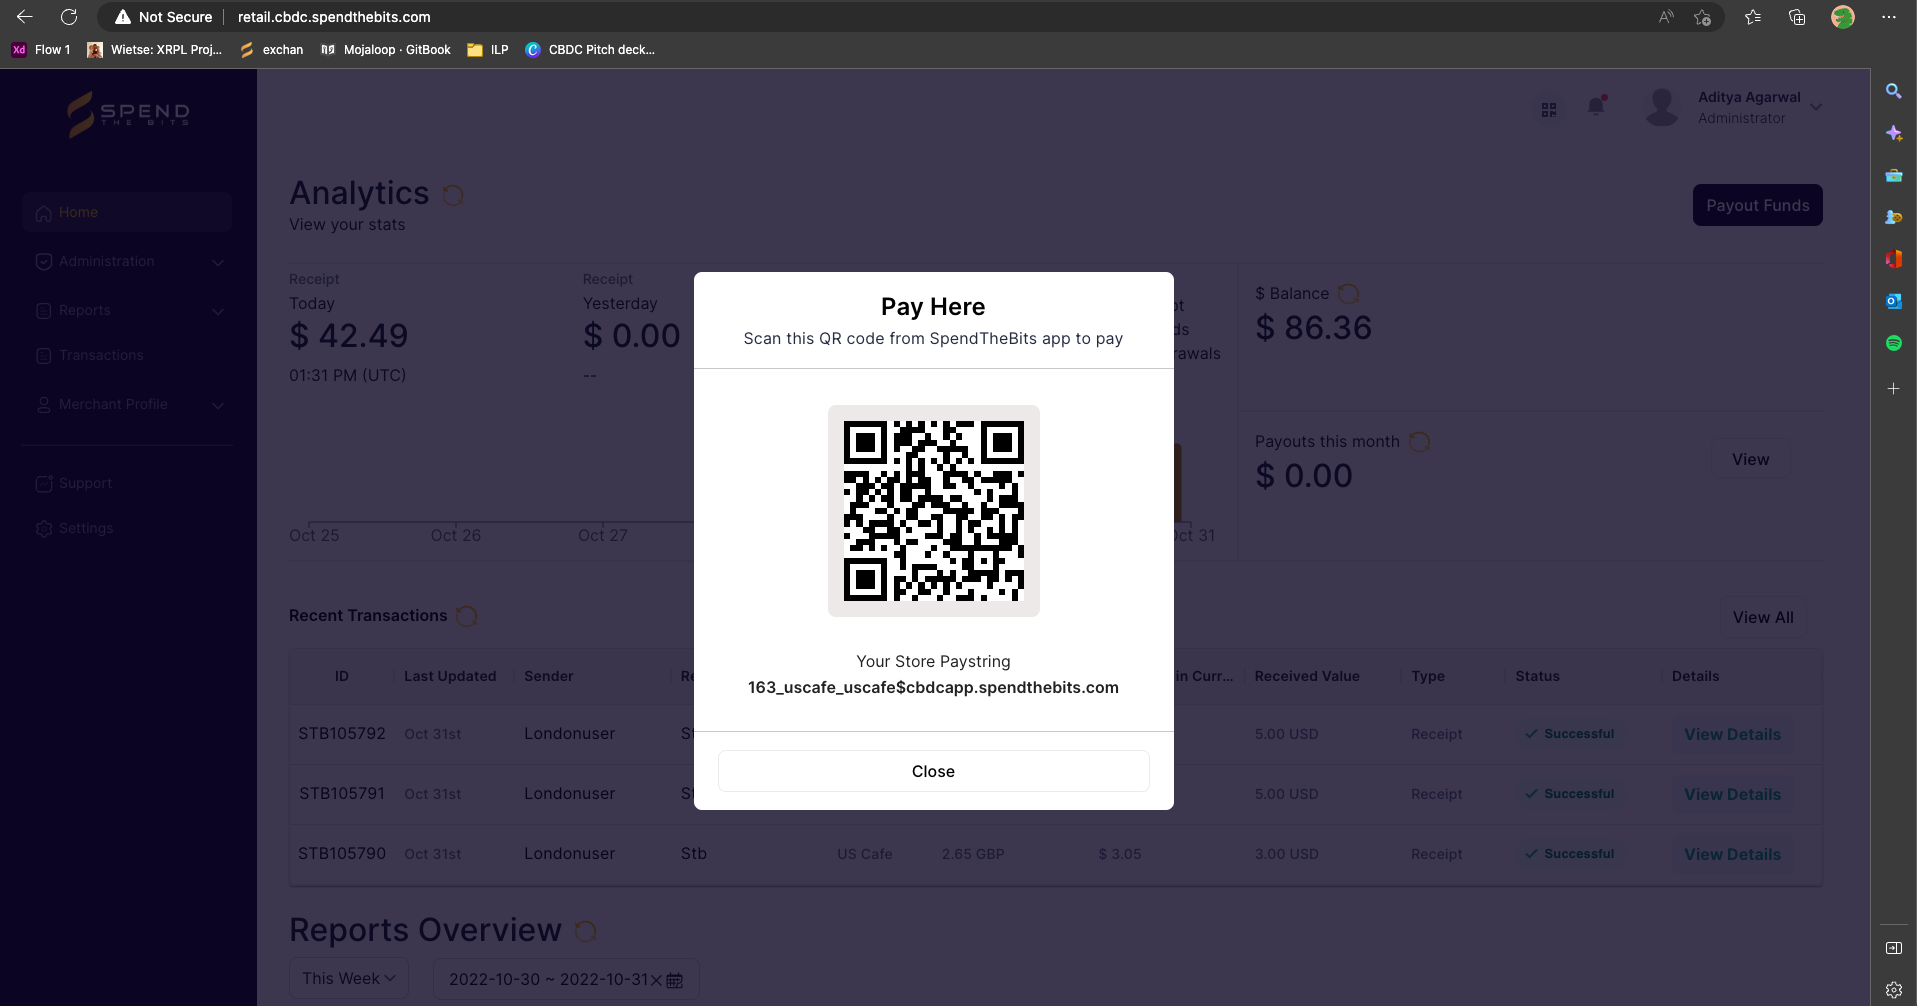This screenshot has width=1917, height=1006.
Task: Clear the report date range
Action: point(656,980)
